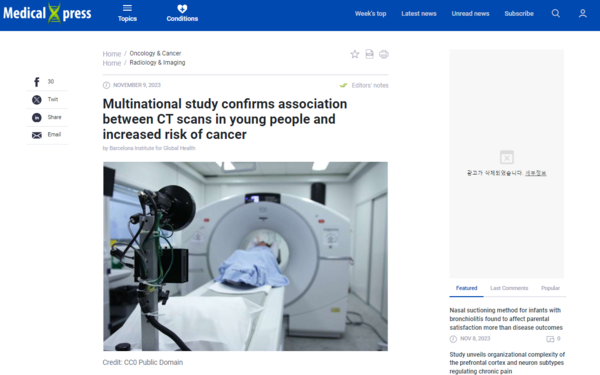Bookmark article with star icon

pyautogui.click(x=355, y=54)
